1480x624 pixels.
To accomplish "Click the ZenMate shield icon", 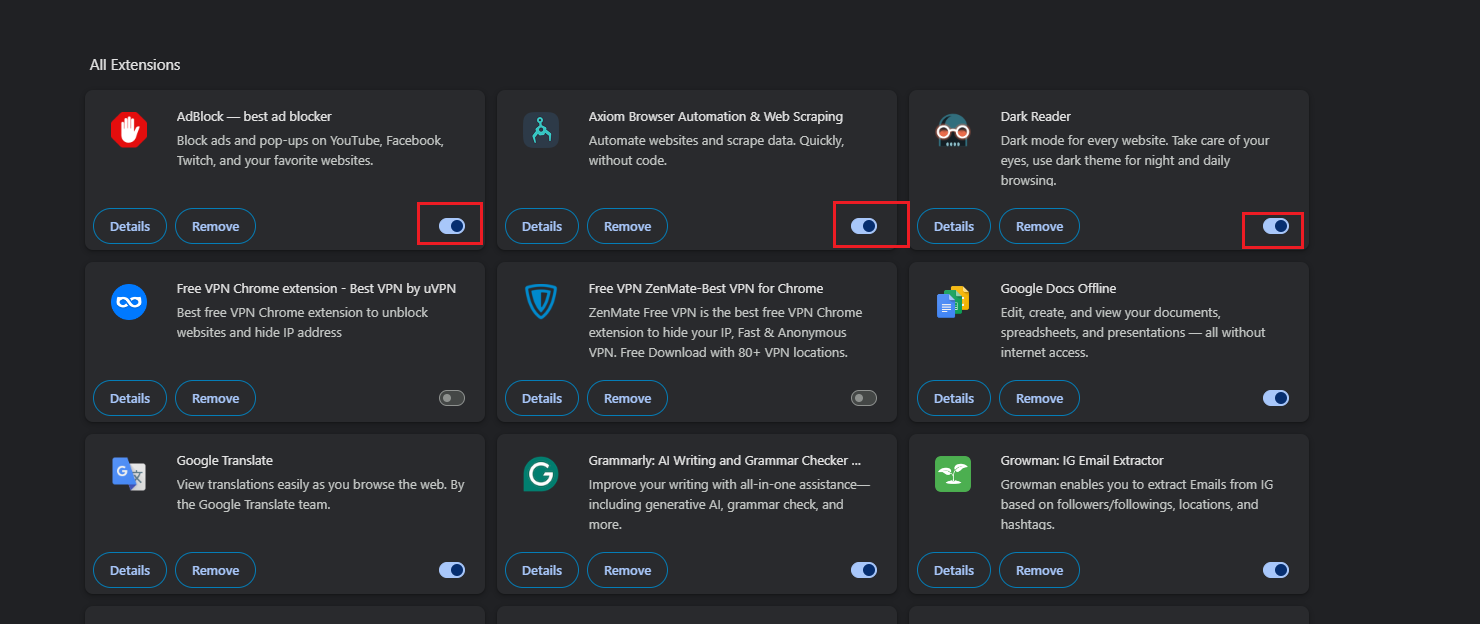I will pos(541,302).
